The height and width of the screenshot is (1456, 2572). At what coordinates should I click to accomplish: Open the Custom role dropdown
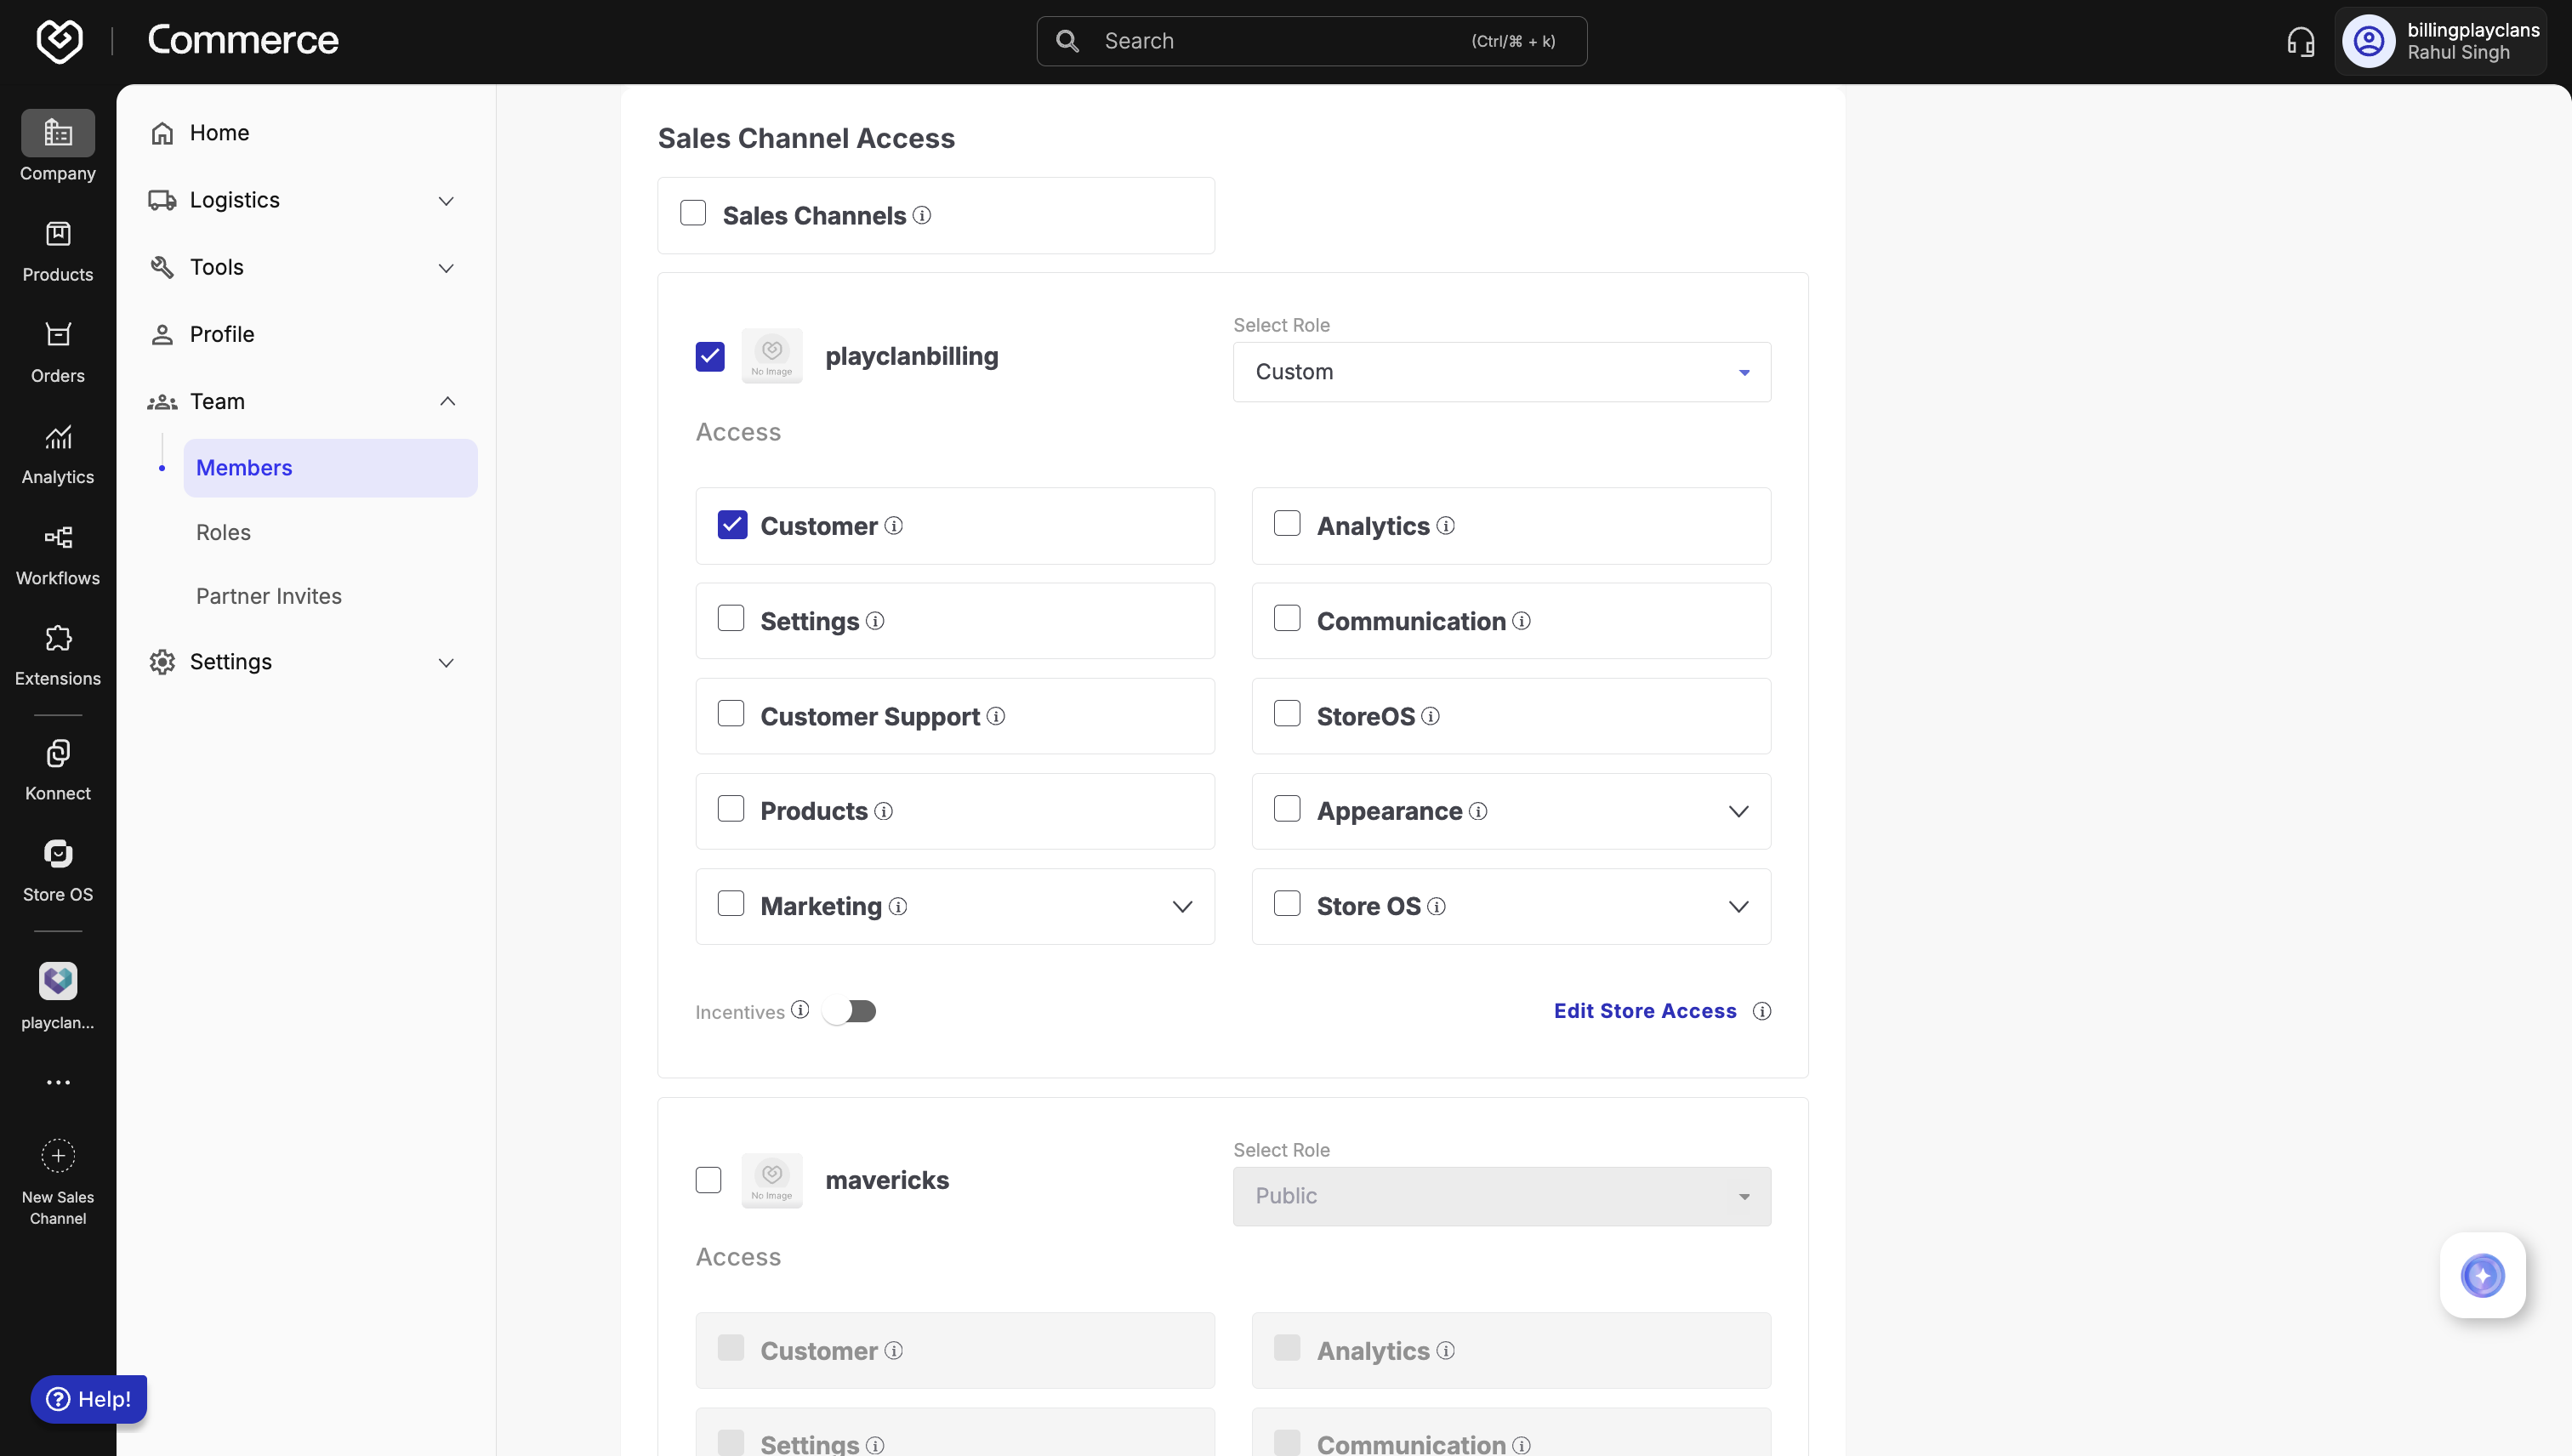click(x=1501, y=372)
